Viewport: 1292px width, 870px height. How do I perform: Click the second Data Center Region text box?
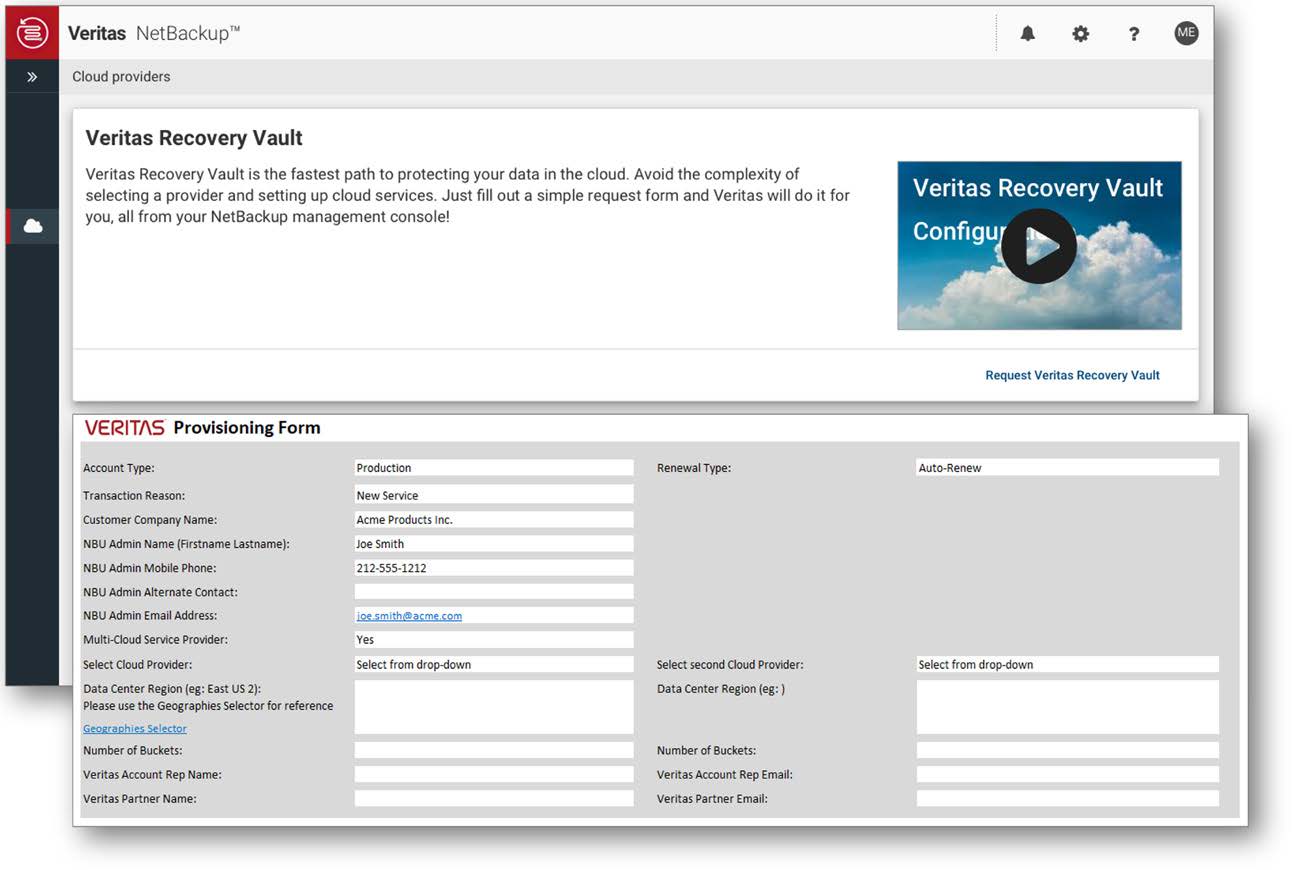(1068, 707)
